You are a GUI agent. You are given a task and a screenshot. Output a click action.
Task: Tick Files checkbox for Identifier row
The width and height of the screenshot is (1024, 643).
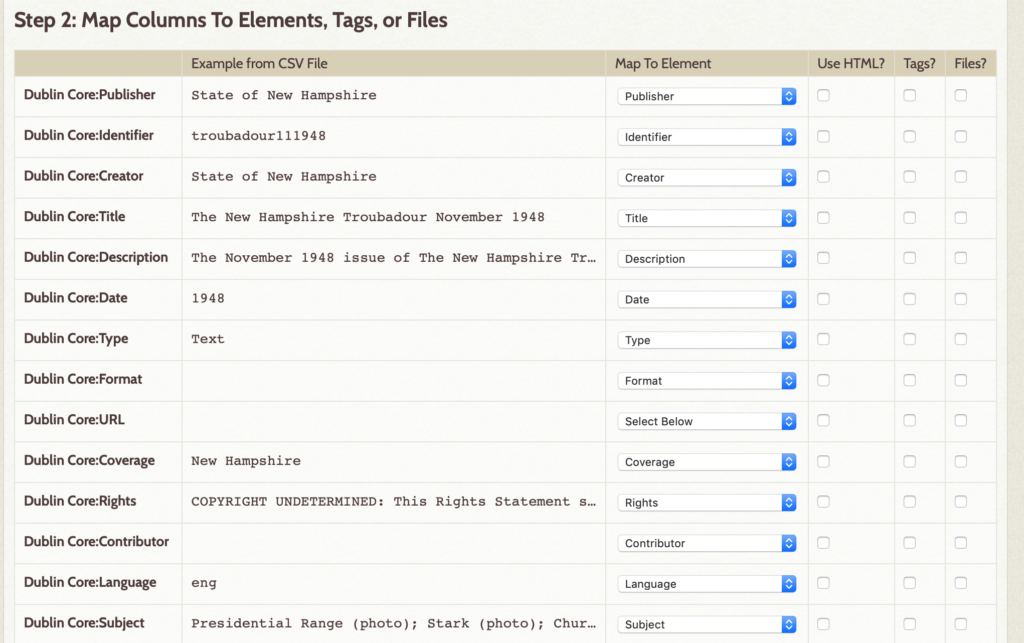(x=961, y=136)
